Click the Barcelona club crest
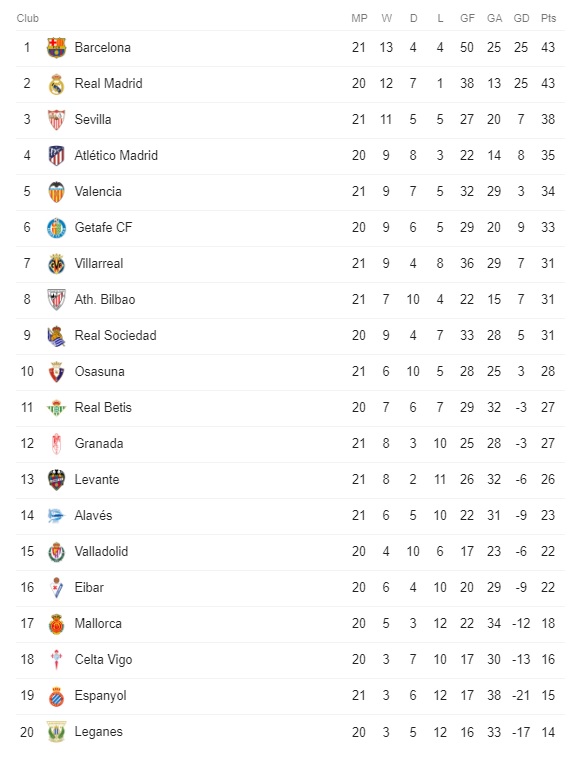570x770 pixels. 56,48
